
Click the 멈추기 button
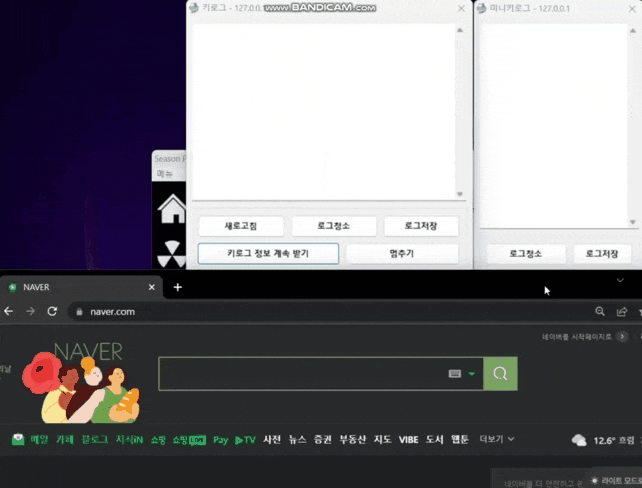coord(402,253)
